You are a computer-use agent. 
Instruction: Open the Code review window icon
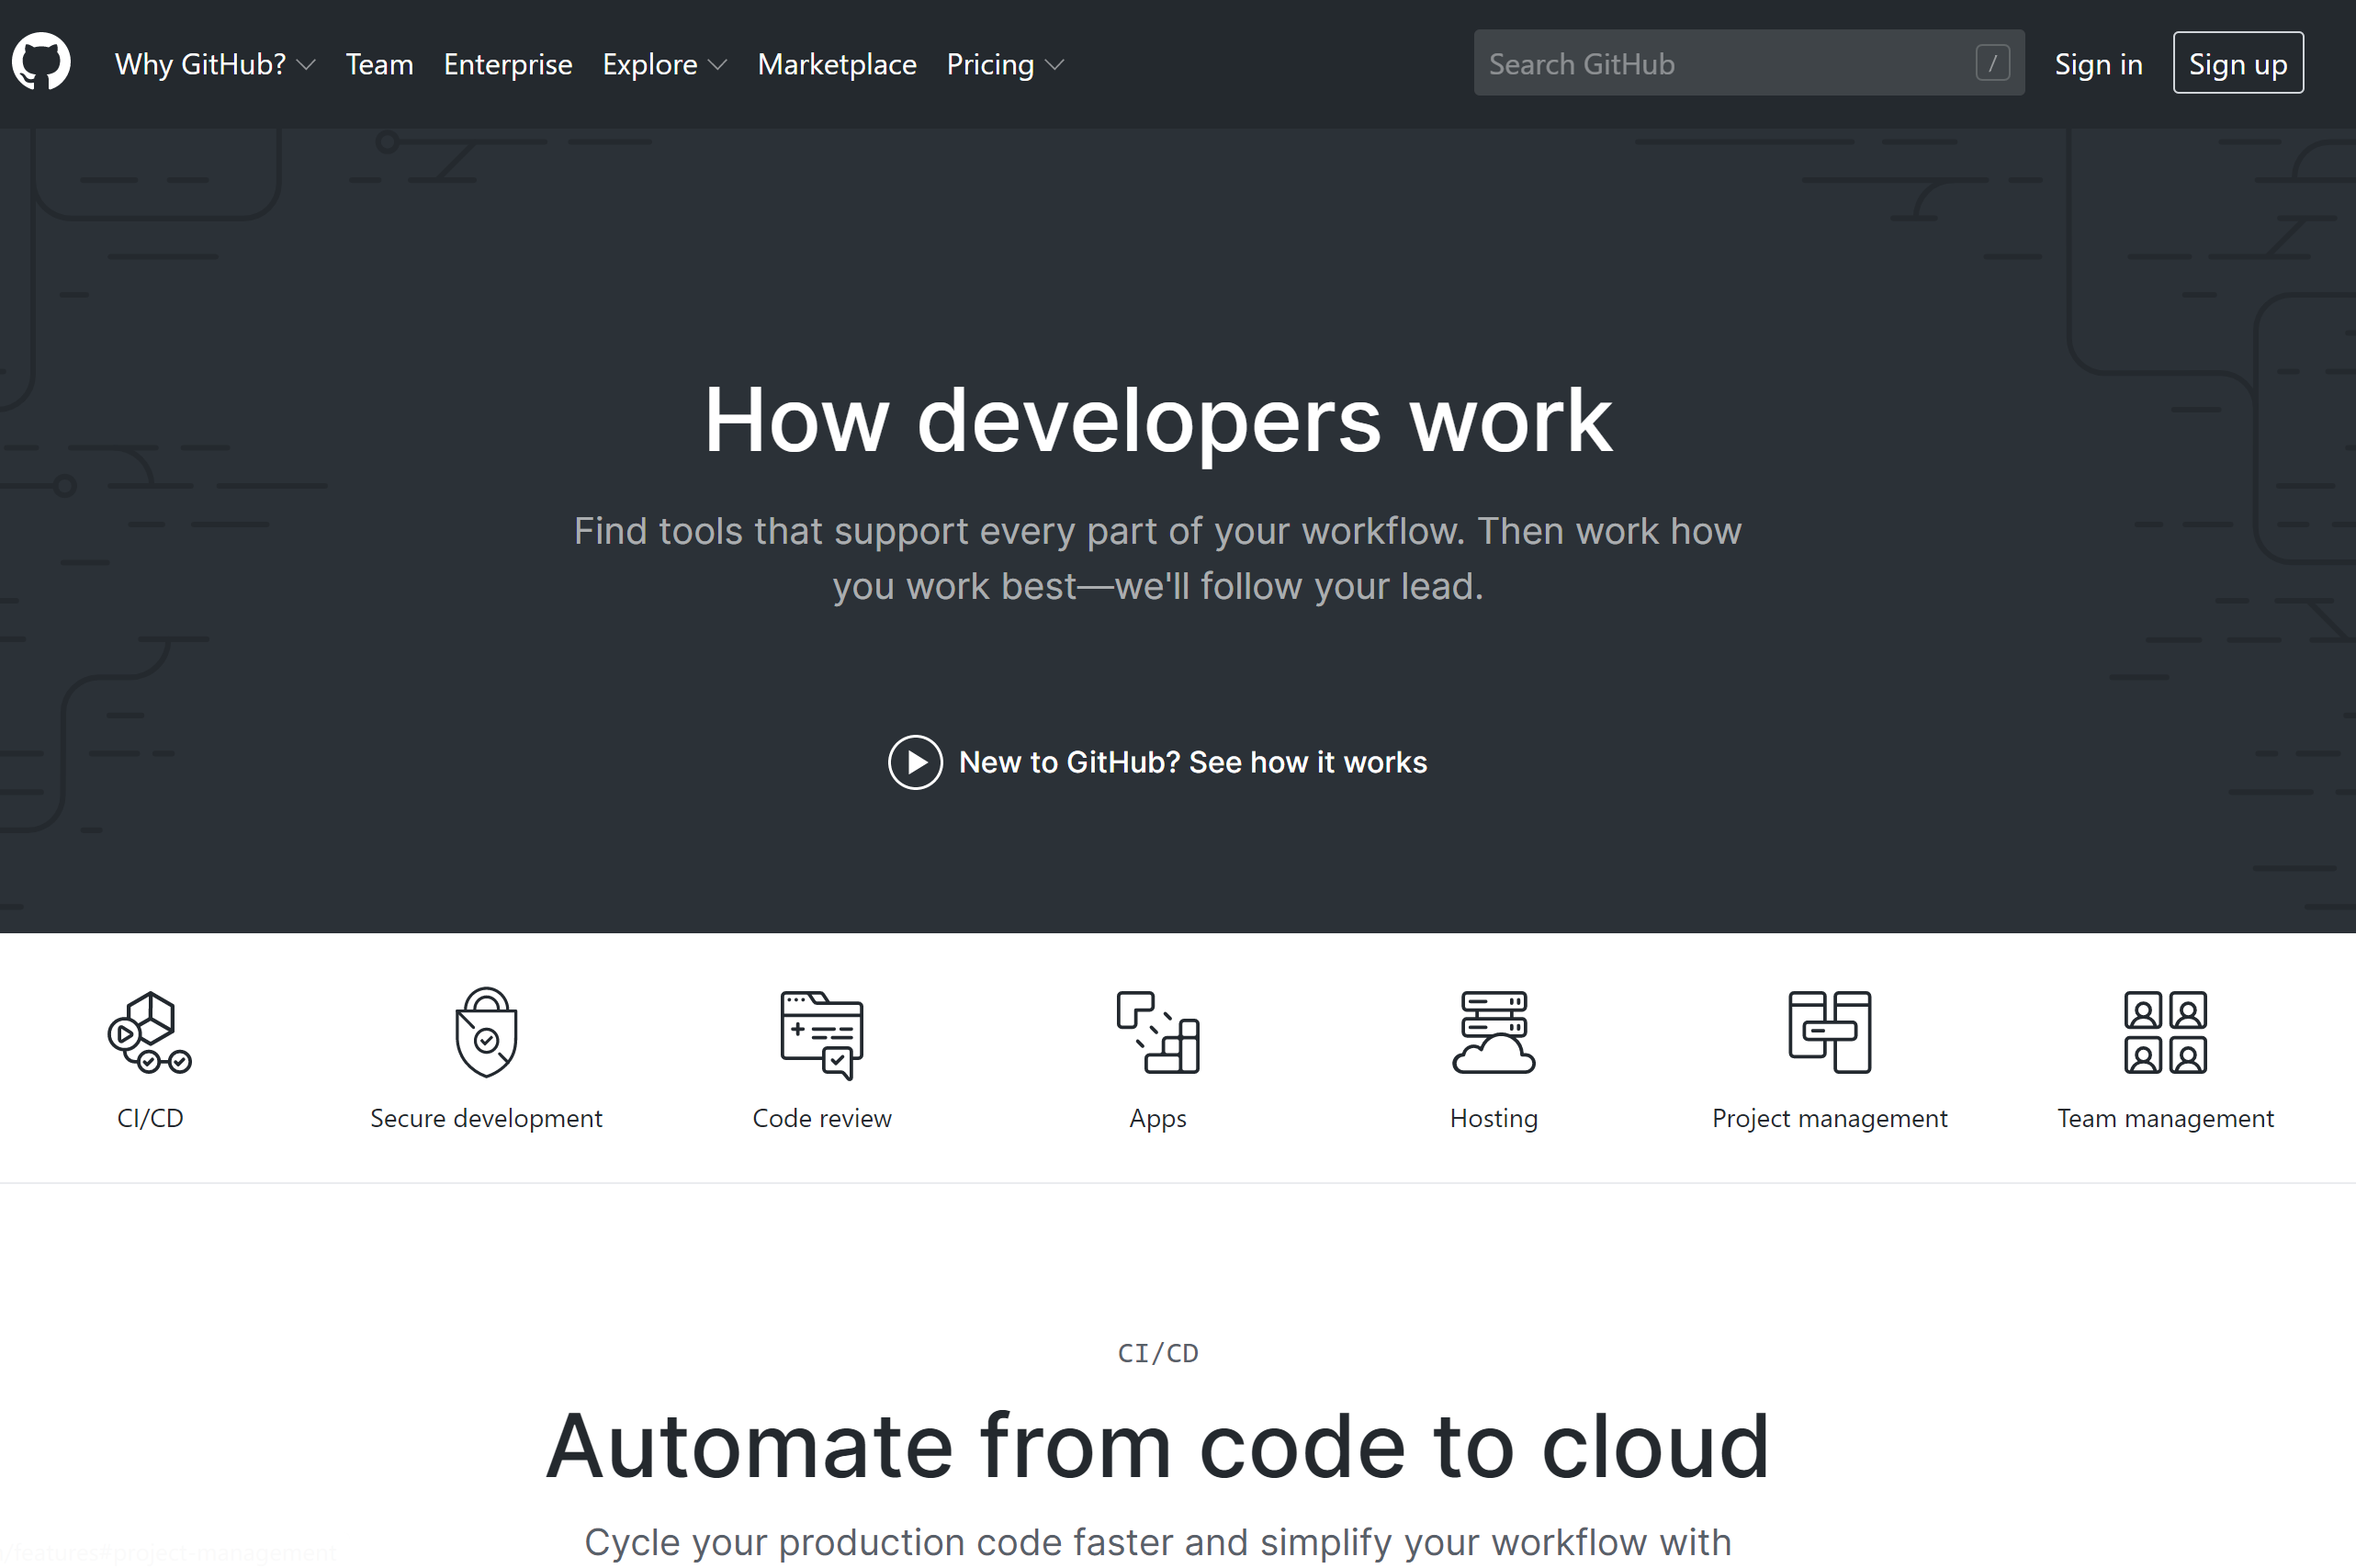822,1034
